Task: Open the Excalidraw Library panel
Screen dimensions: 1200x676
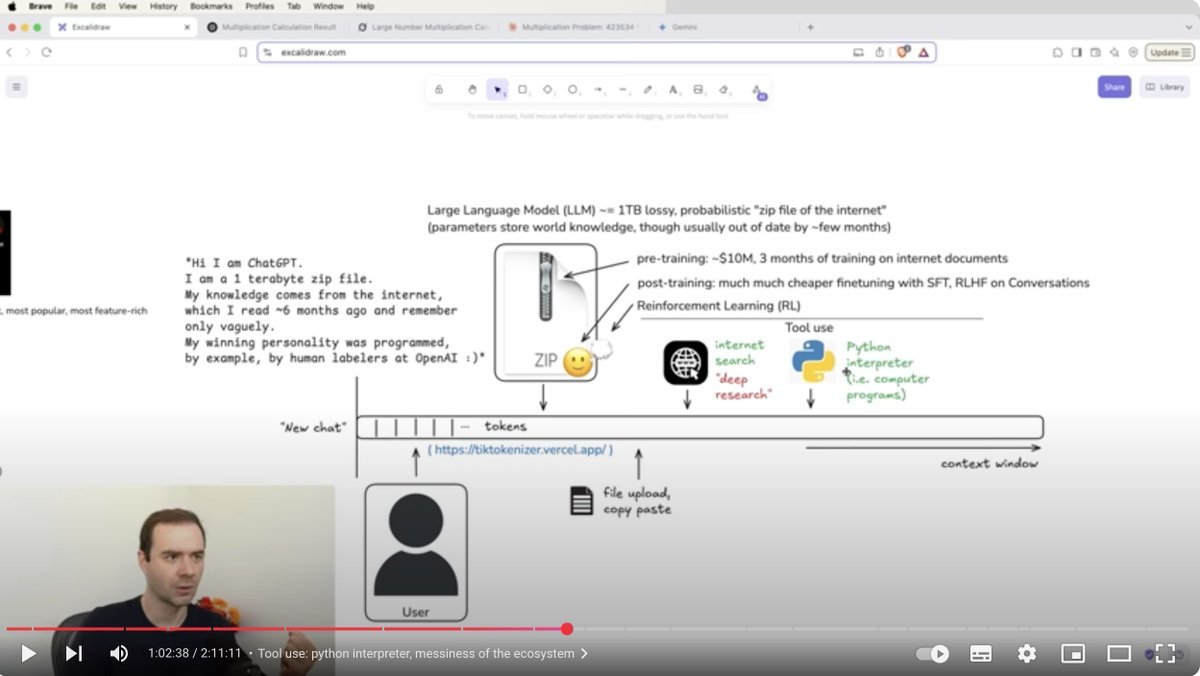Action: (1164, 87)
